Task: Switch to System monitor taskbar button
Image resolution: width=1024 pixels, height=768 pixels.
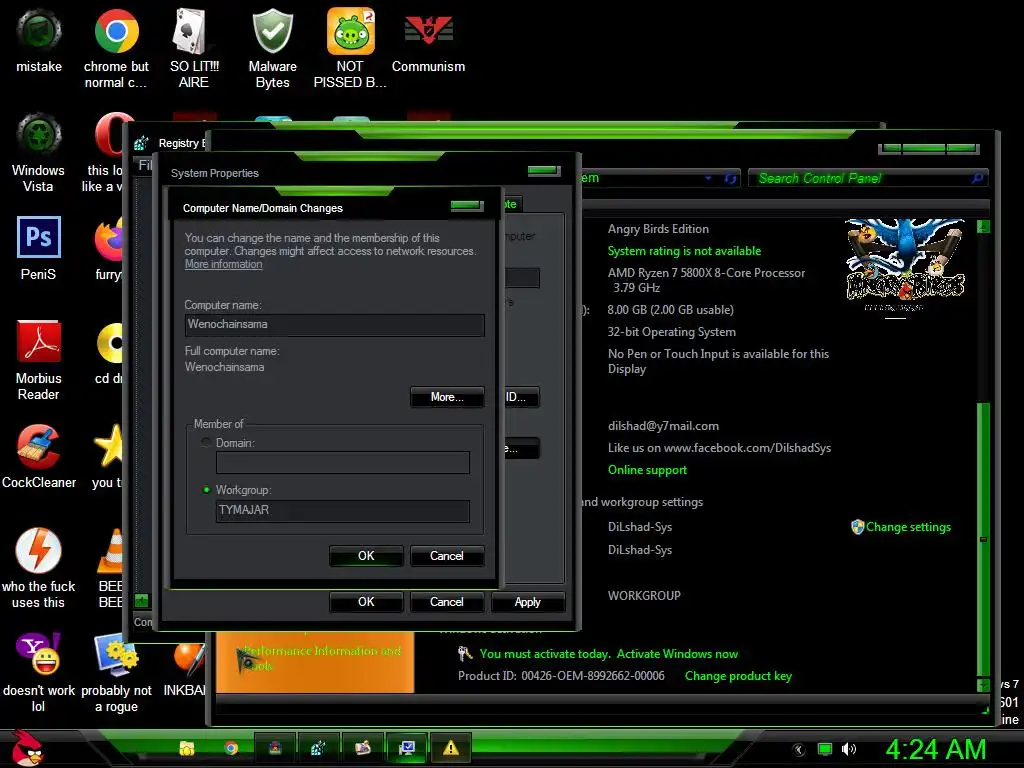Action: 407,748
